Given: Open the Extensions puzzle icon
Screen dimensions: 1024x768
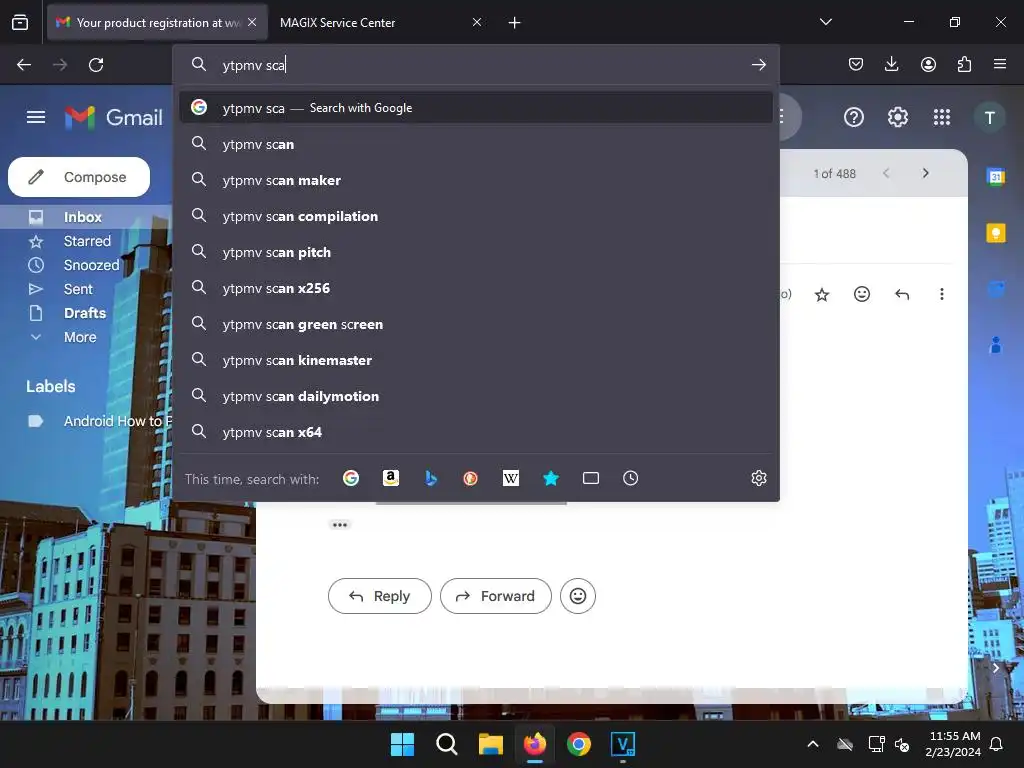Looking at the screenshot, I should [964, 64].
